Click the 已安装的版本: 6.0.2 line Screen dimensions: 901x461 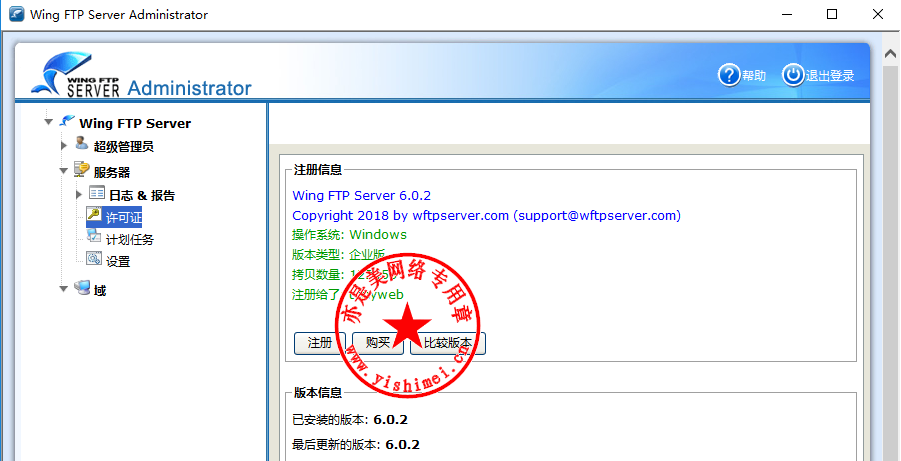tap(350, 420)
